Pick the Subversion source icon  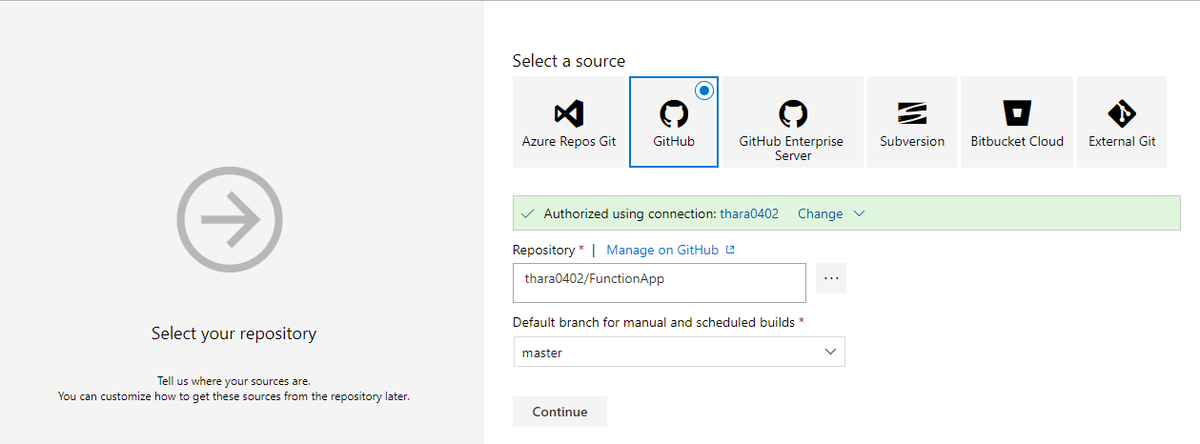(912, 111)
